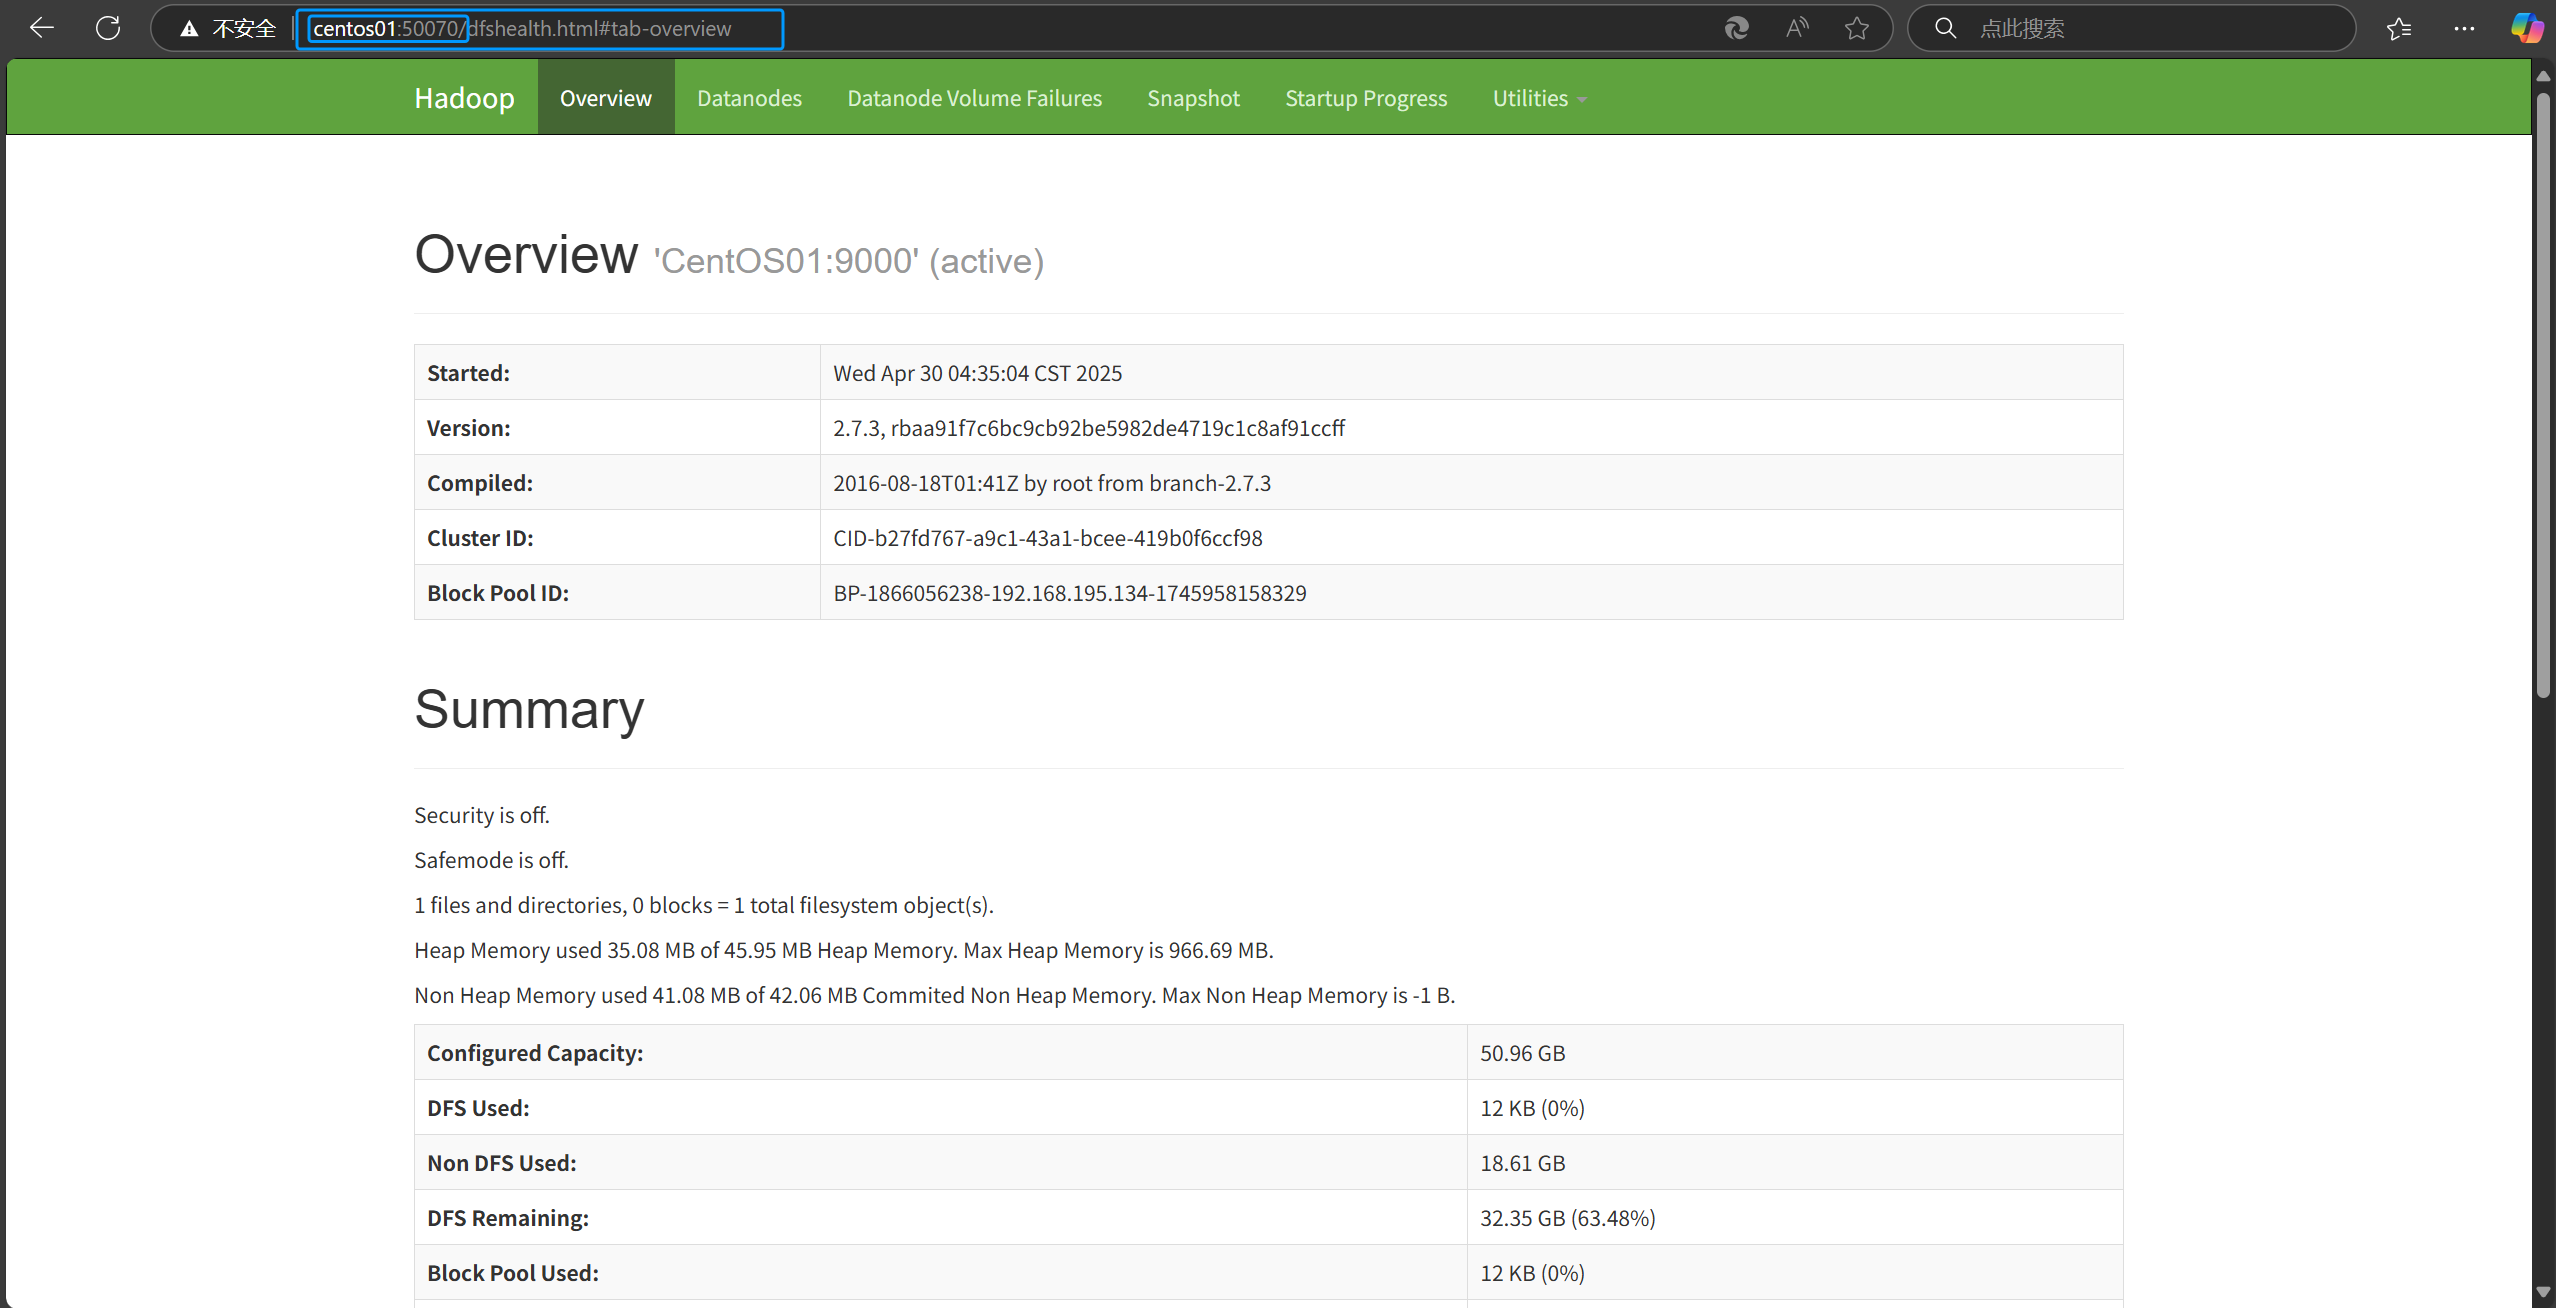
Task: Open the Datanode Volume Failures tab
Action: [x=974, y=98]
